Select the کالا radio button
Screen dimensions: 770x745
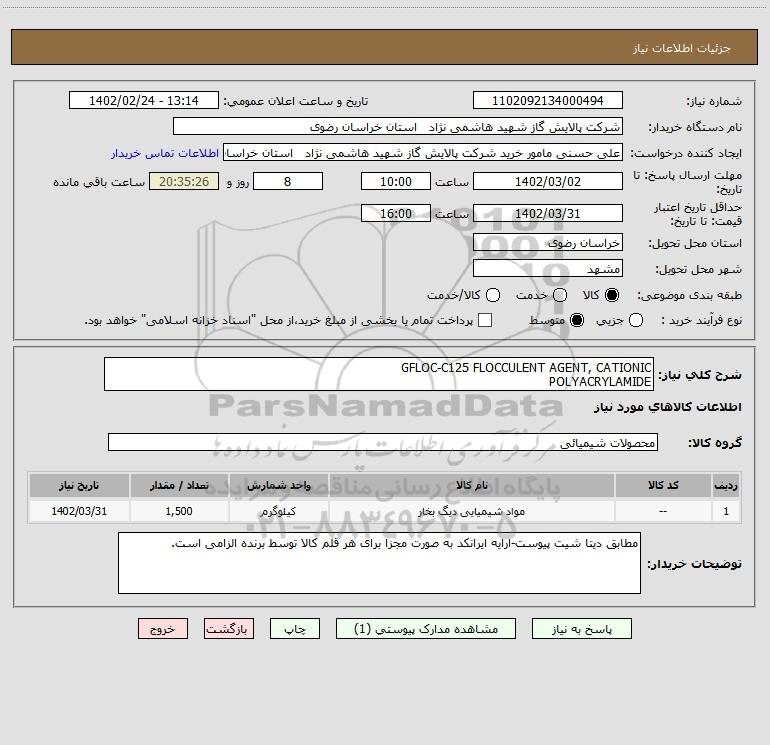(612, 295)
